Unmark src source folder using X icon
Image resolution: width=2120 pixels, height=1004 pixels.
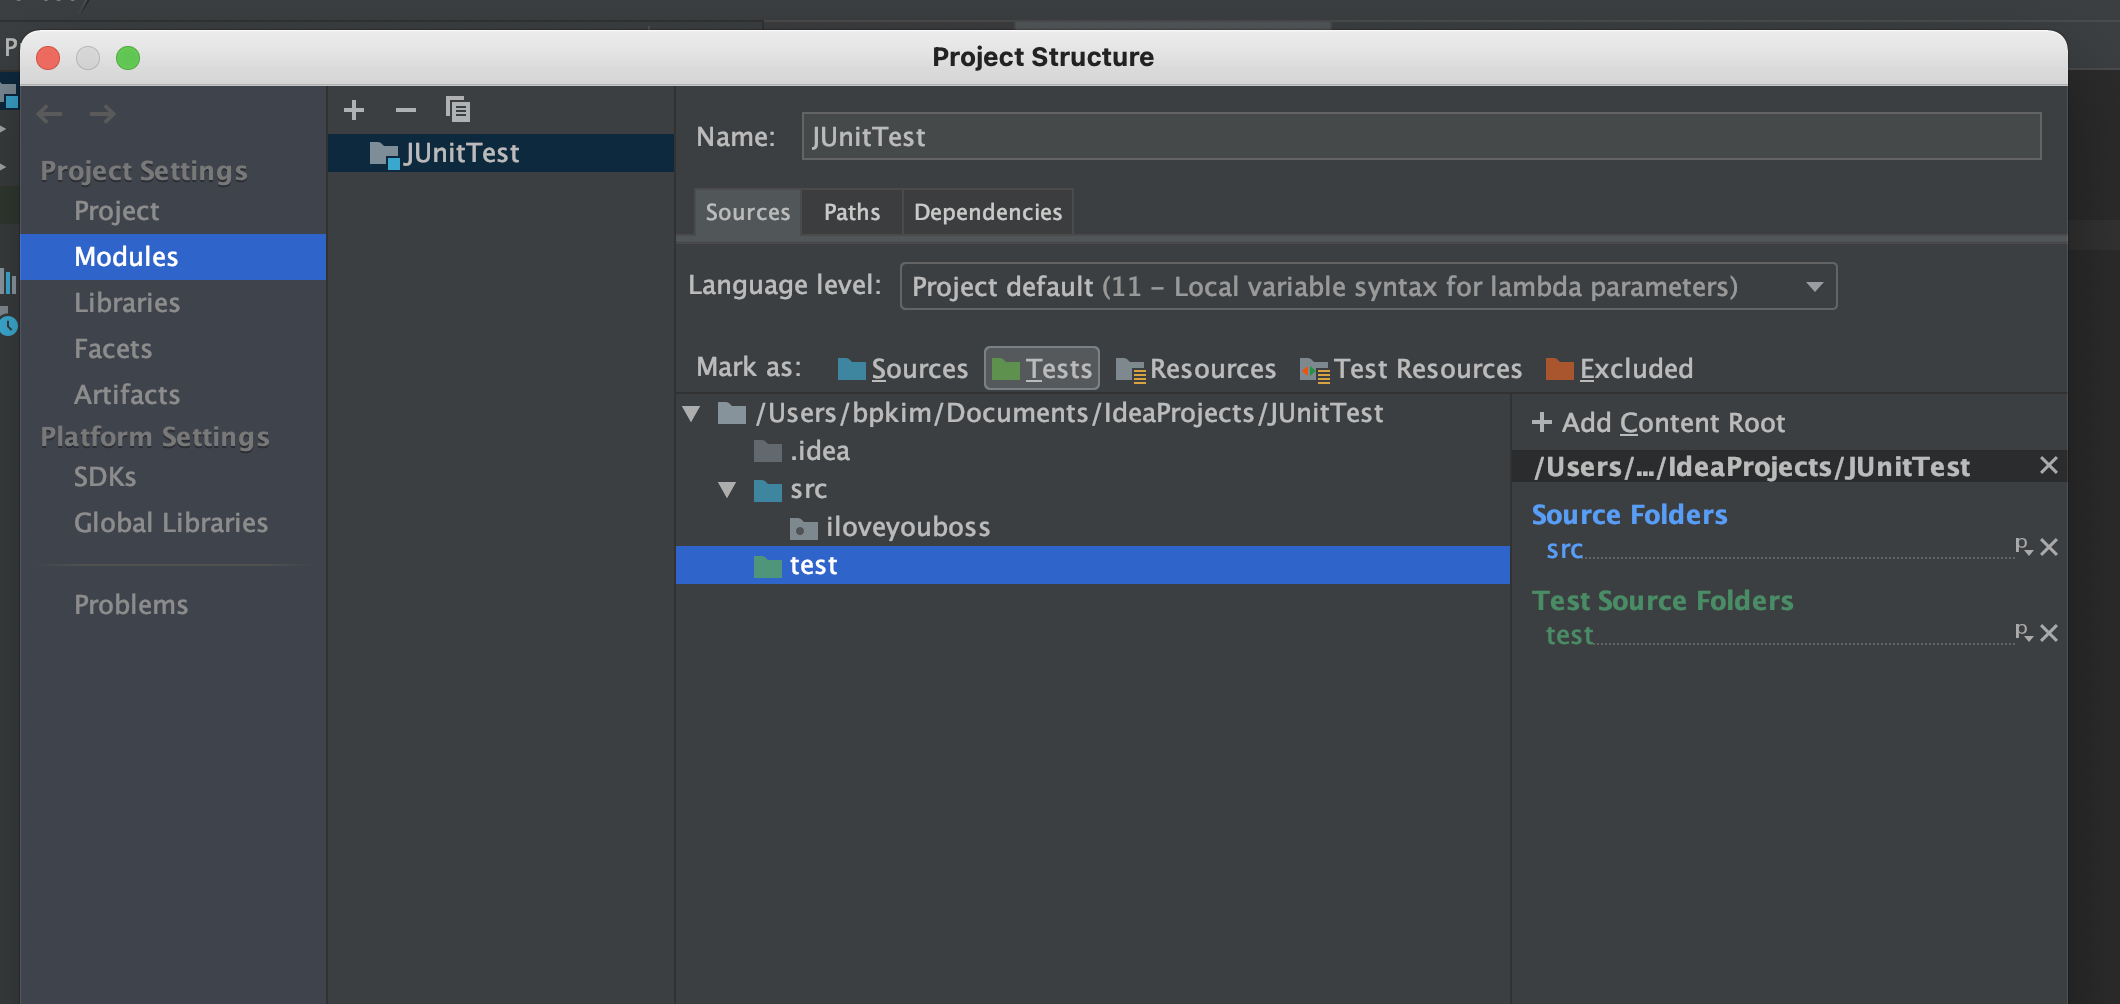coord(2049,547)
